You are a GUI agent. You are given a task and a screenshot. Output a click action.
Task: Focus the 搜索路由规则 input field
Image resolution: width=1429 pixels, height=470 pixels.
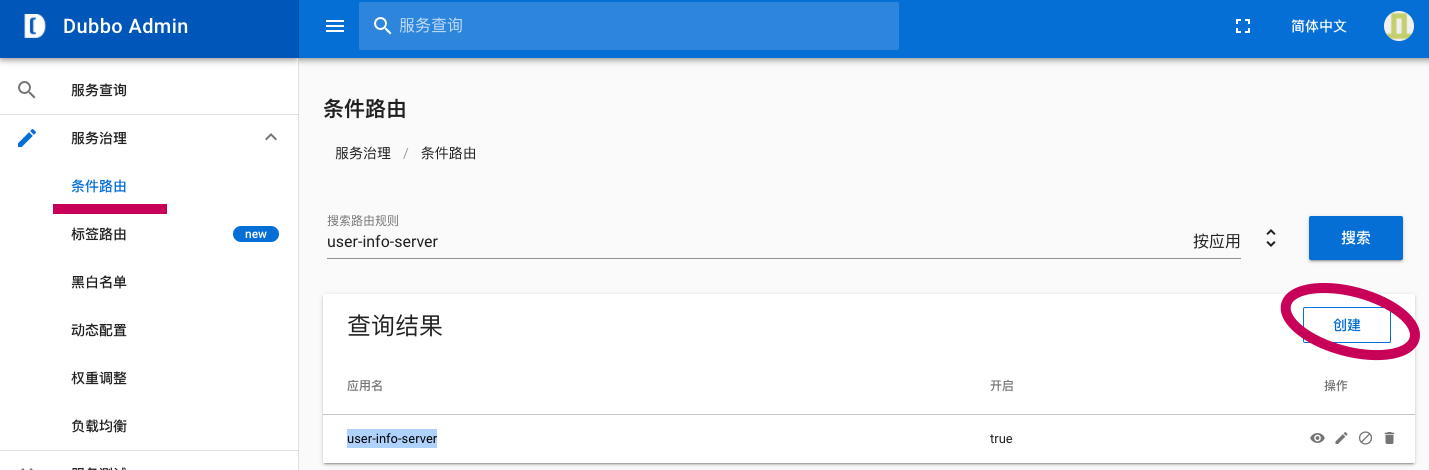(x=750, y=241)
